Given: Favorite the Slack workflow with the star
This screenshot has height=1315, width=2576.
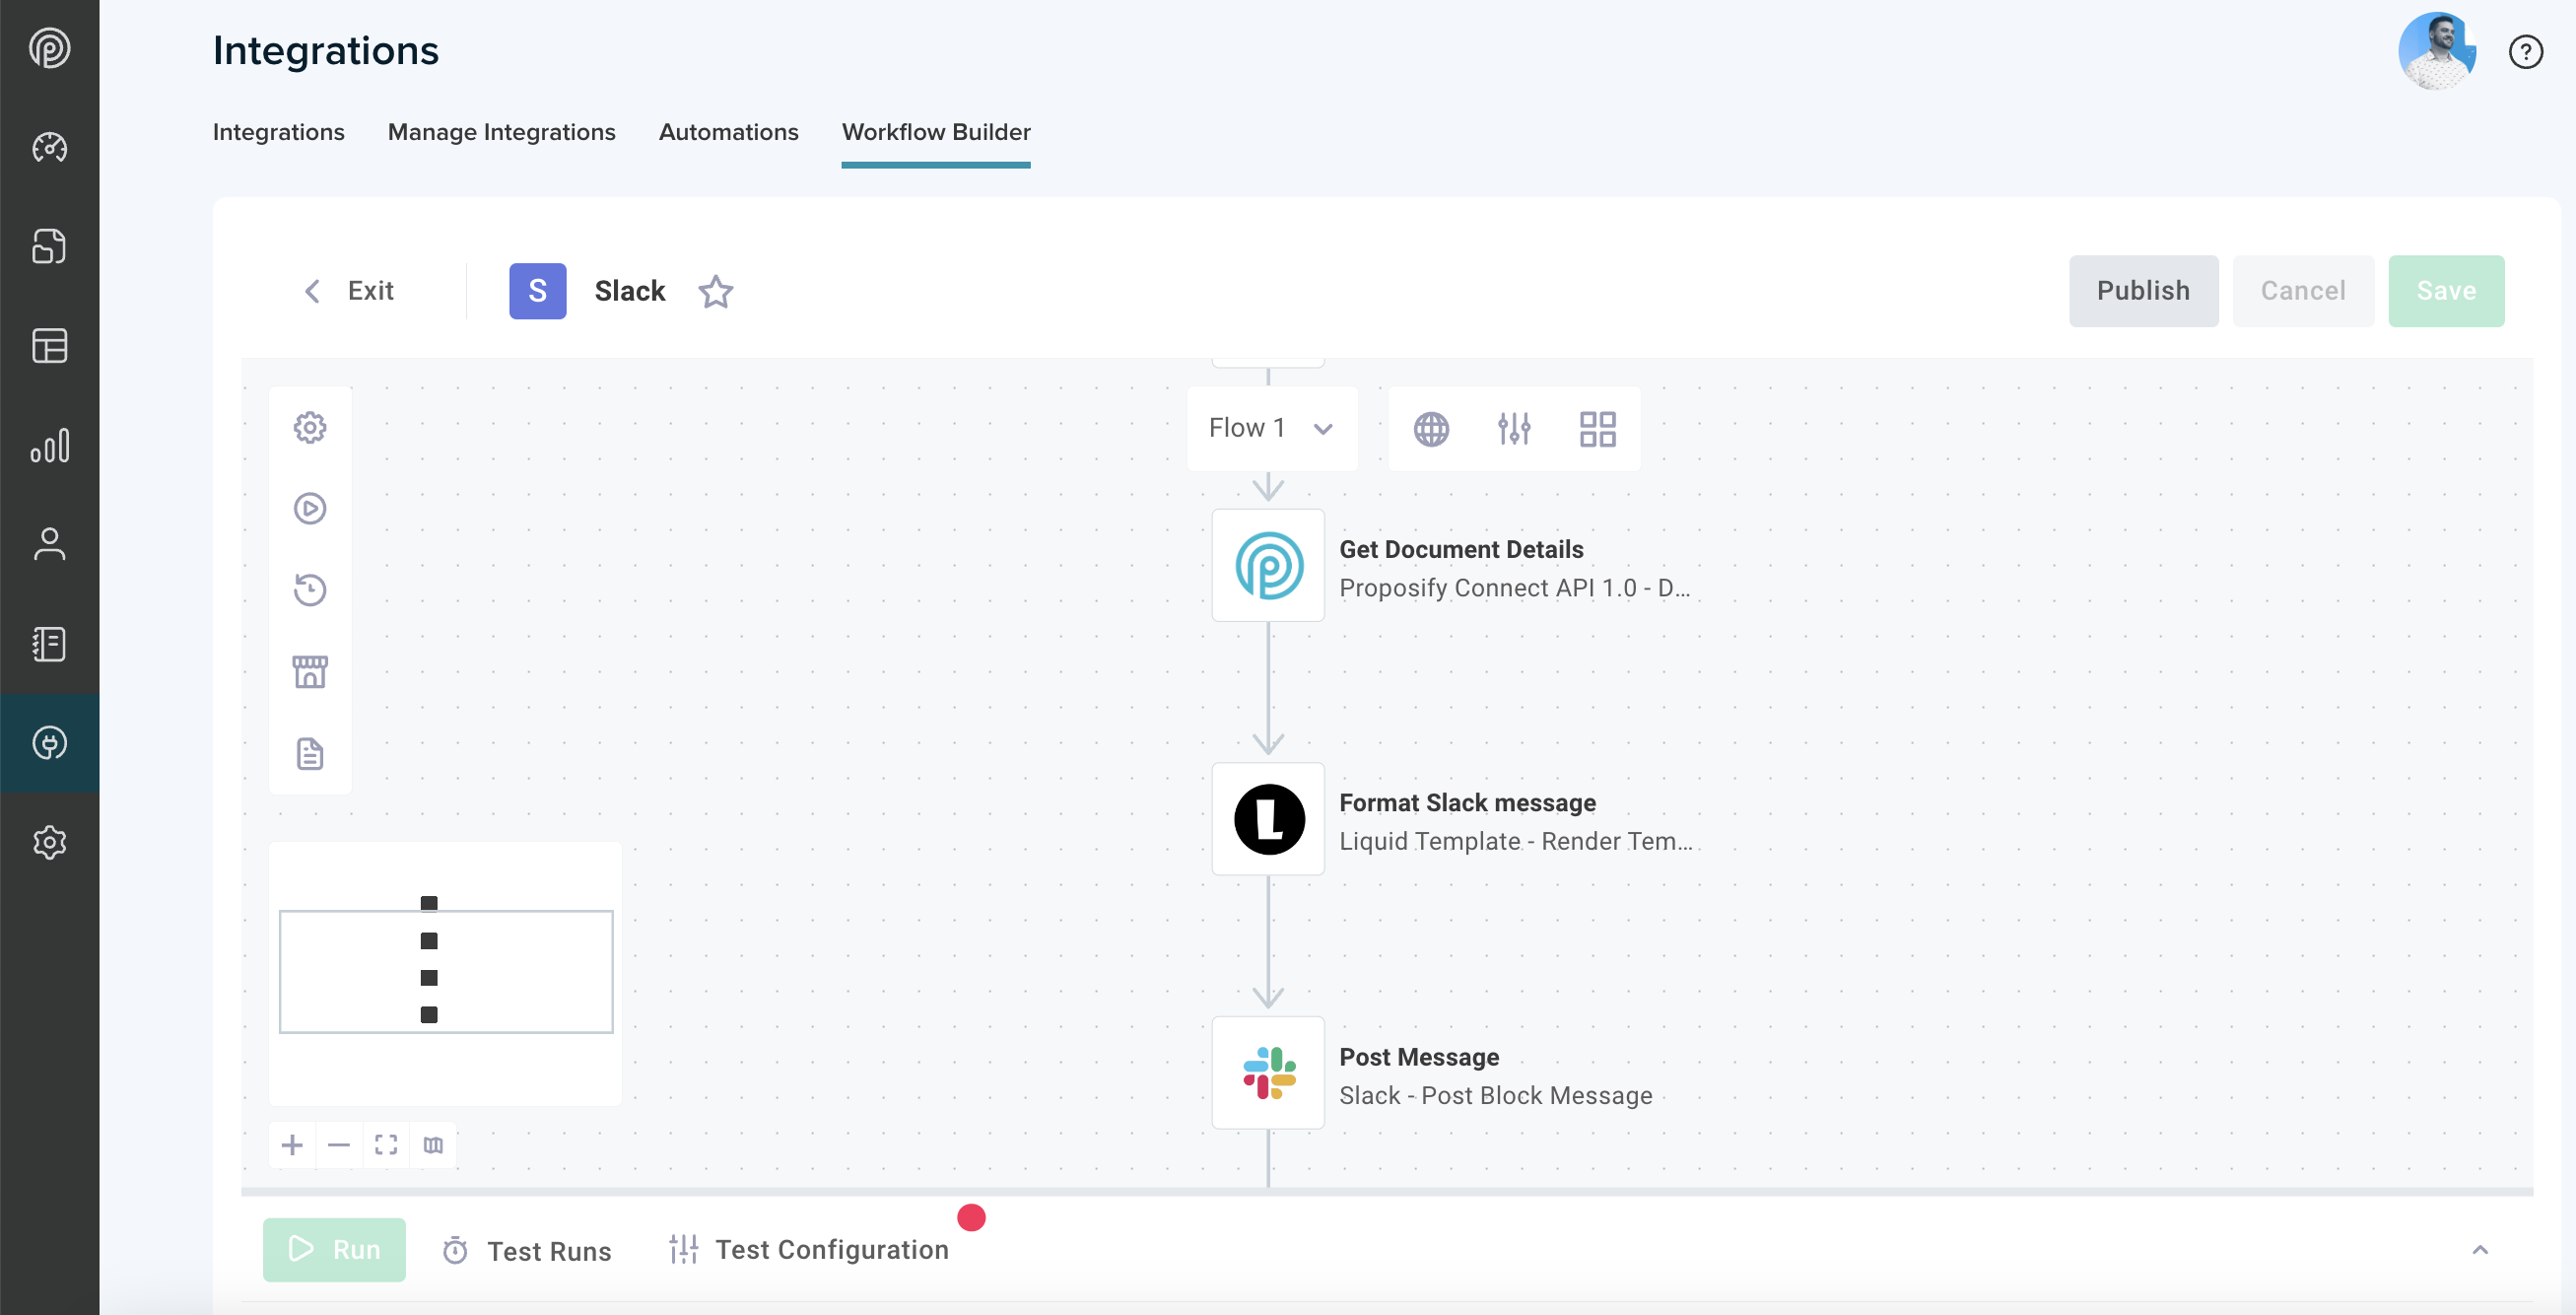Looking at the screenshot, I should coord(716,292).
